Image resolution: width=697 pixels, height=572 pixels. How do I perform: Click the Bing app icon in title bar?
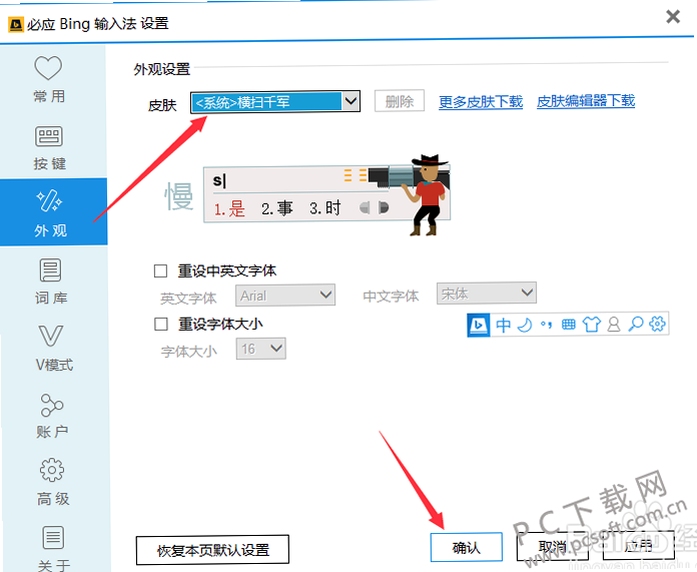16,24
